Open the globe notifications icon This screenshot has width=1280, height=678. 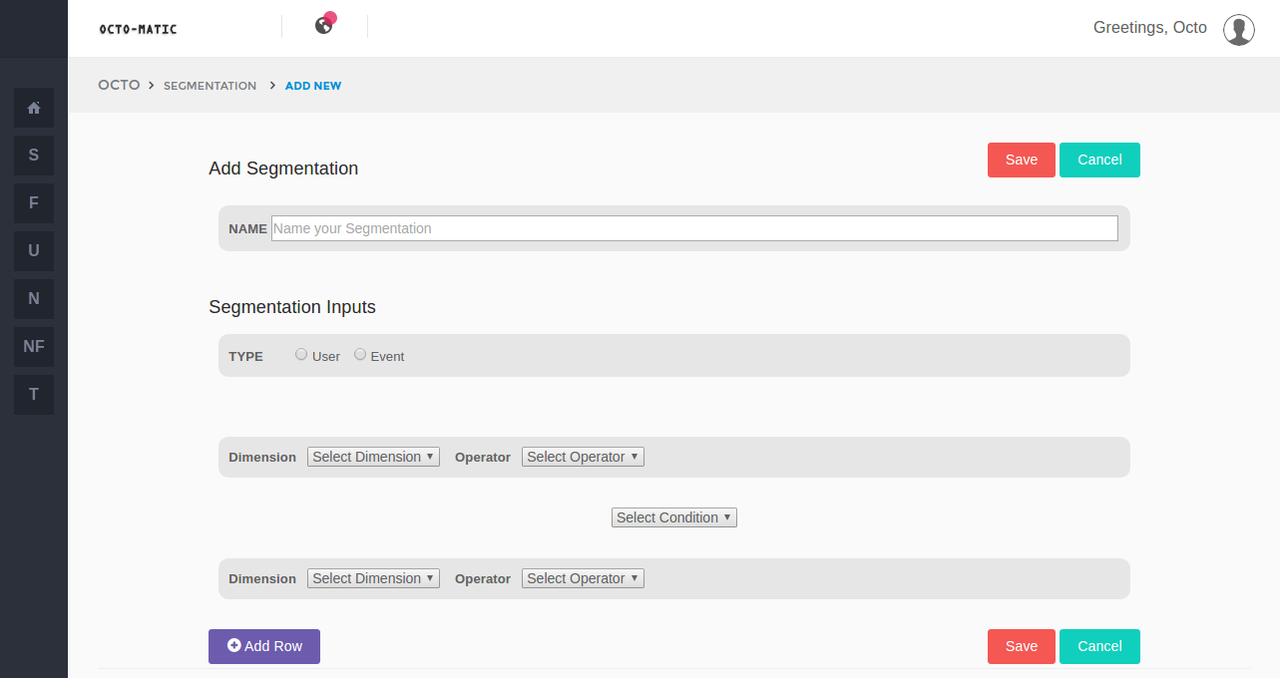[x=324, y=25]
